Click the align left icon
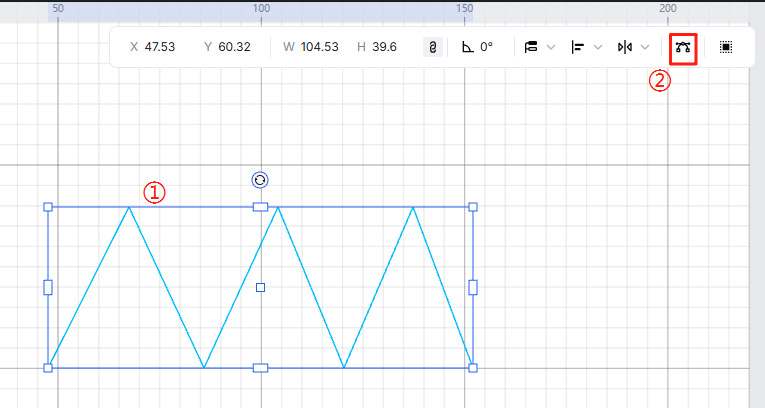 coord(578,47)
